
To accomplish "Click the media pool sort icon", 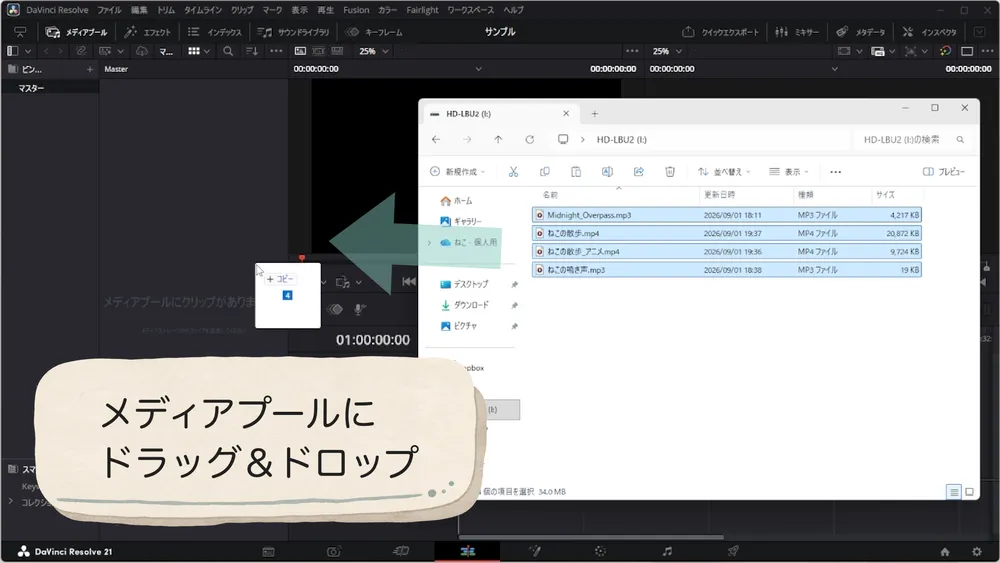I will coord(252,51).
